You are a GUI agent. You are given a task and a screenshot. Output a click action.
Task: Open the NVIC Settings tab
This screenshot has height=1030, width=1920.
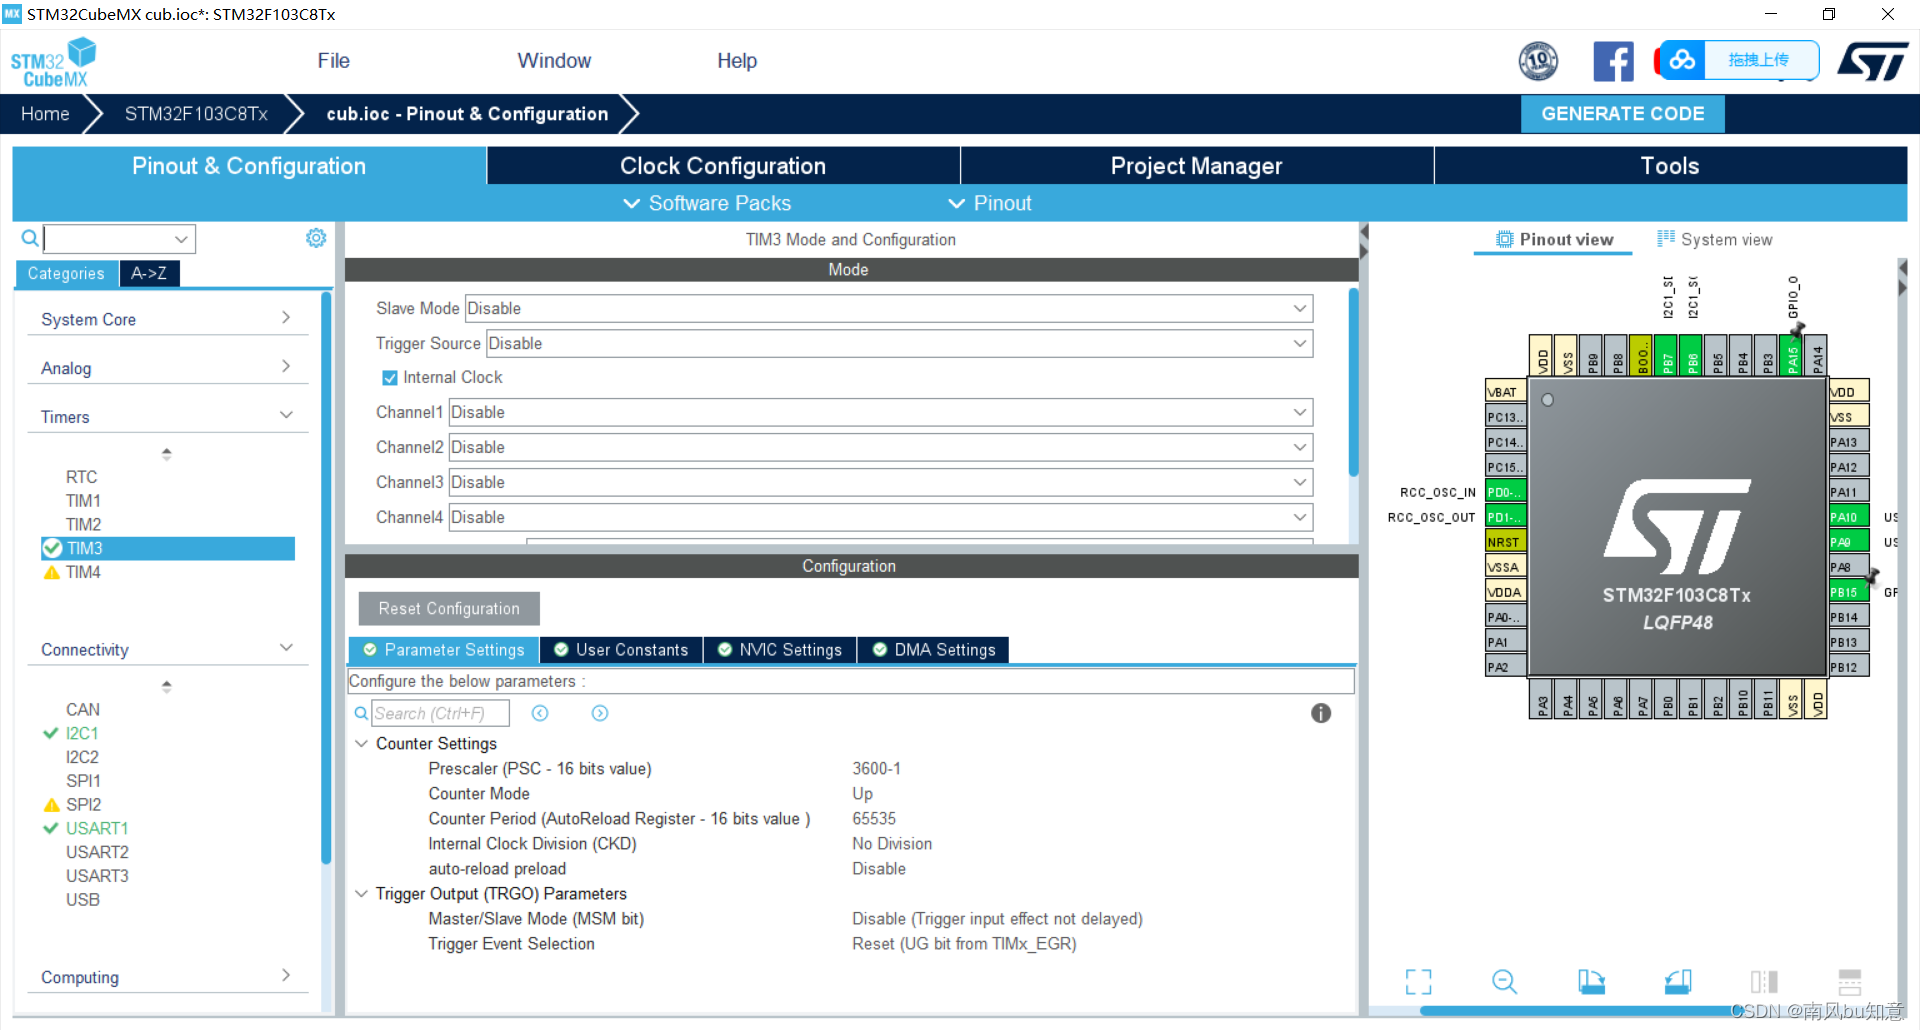coord(780,650)
